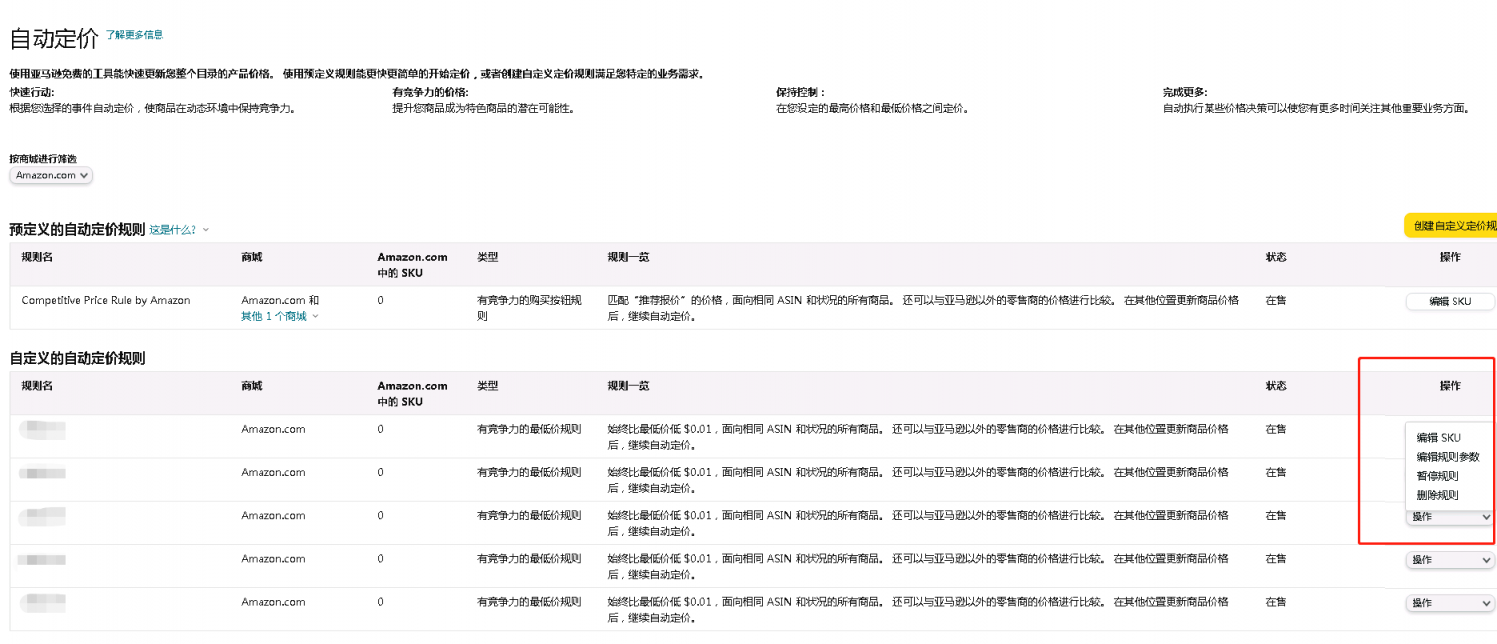This screenshot has height=644, width=1497.
Task: Click 类型 header in the custom rules table
Action: click(488, 386)
